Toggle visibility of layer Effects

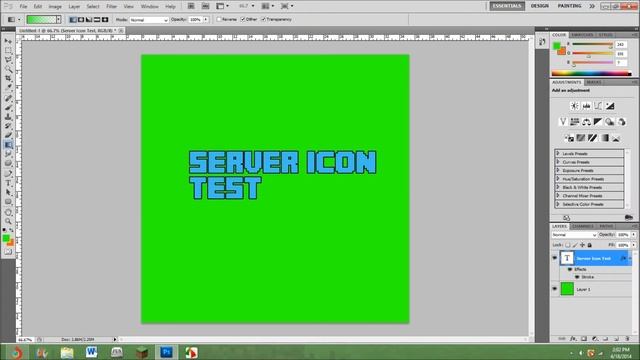point(570,269)
